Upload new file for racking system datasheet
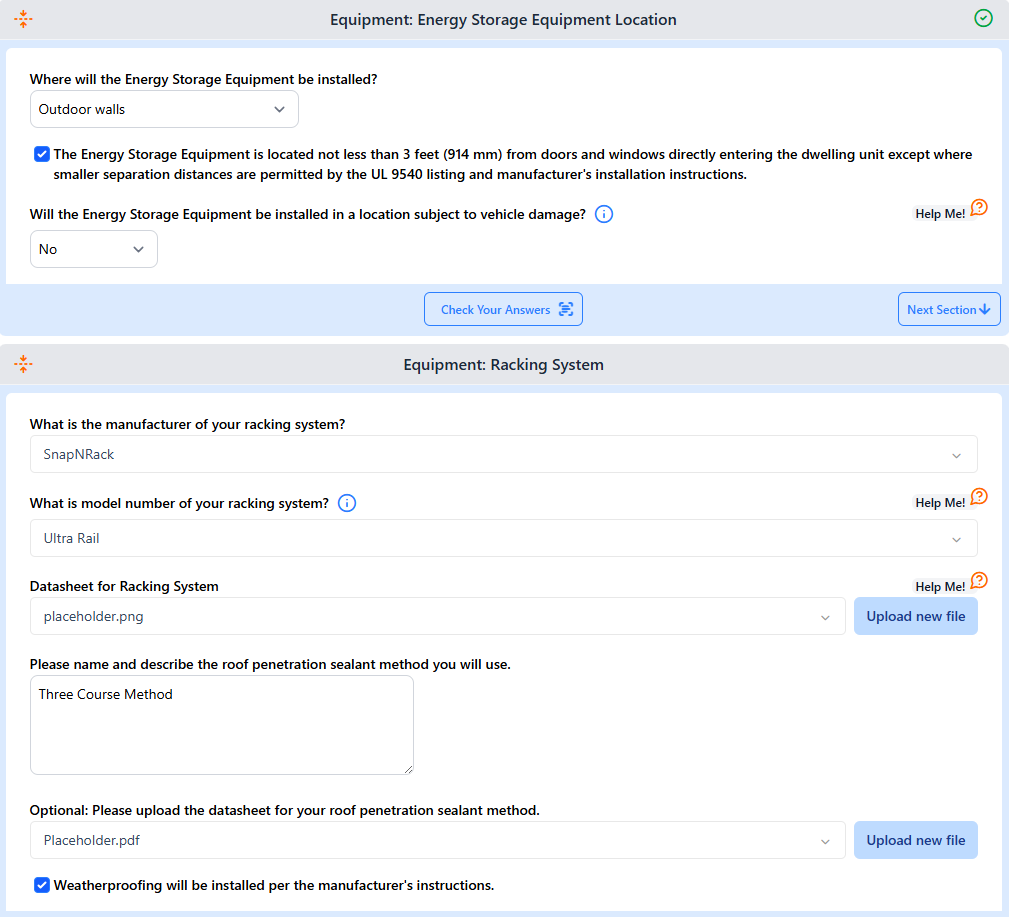The image size is (1009, 917). click(916, 616)
